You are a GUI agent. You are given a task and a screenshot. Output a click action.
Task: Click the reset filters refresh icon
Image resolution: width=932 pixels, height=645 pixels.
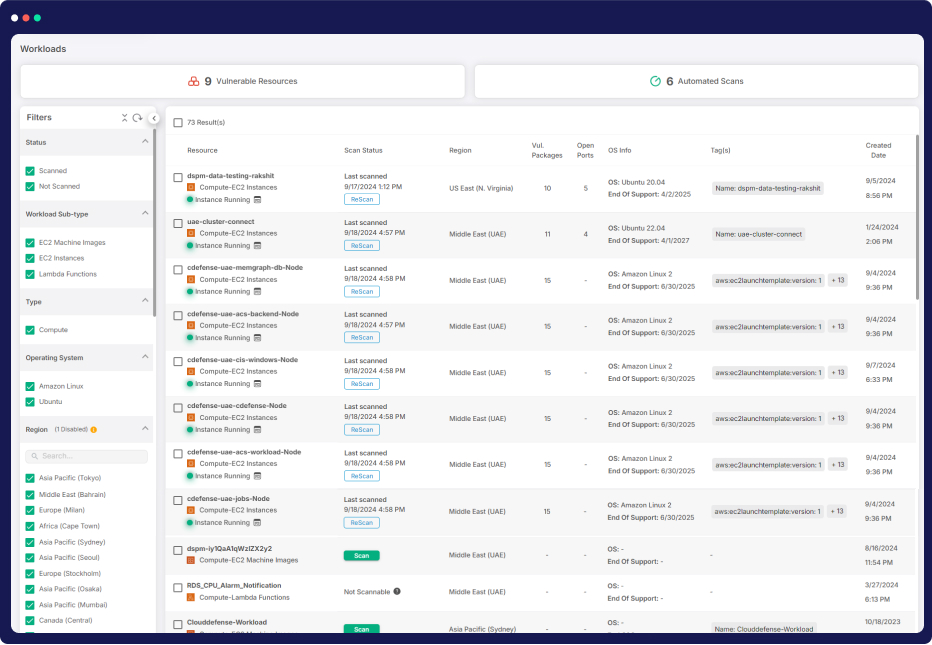point(137,118)
